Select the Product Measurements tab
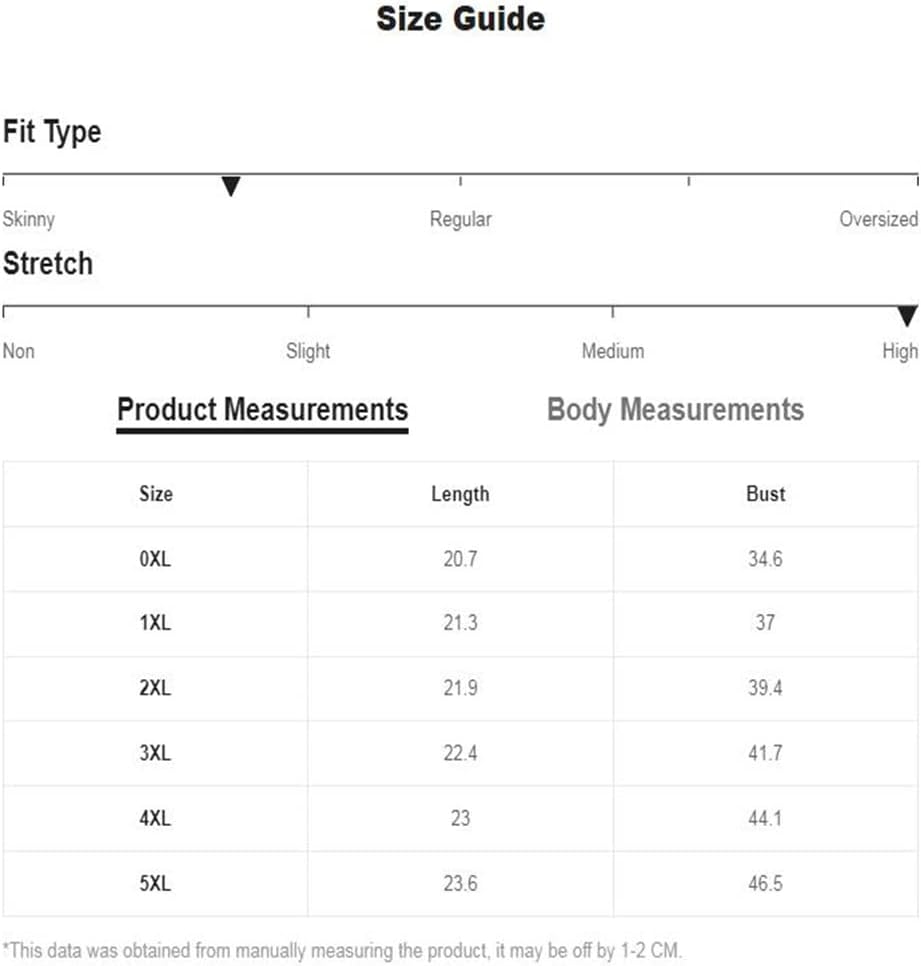 [x=262, y=412]
